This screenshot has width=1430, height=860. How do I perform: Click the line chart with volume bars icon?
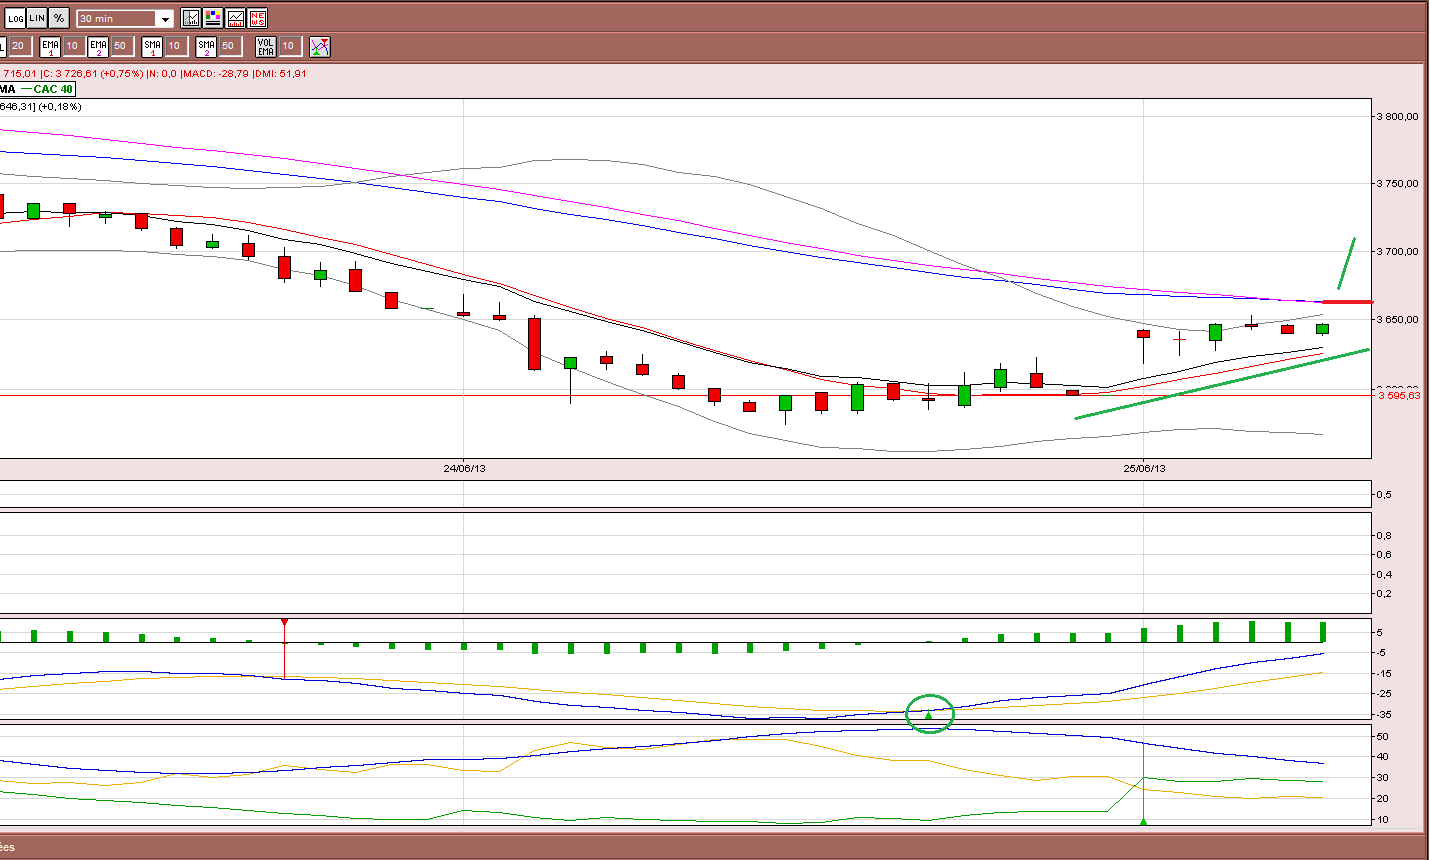coord(235,18)
